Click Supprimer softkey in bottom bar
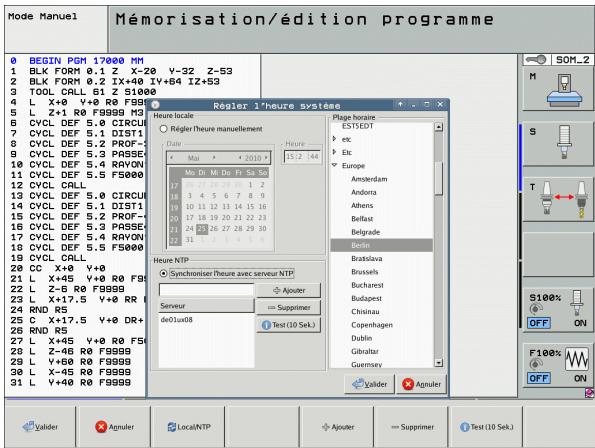This screenshot has width=595, height=448. pyautogui.click(x=412, y=427)
